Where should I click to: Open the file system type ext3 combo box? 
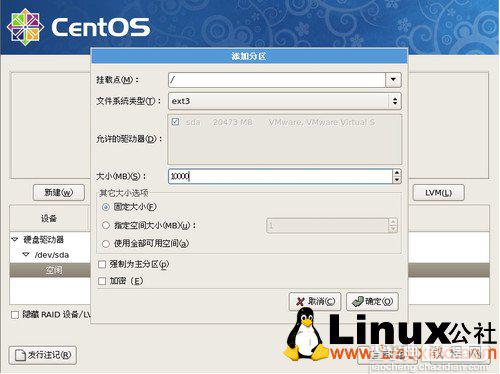click(285, 101)
